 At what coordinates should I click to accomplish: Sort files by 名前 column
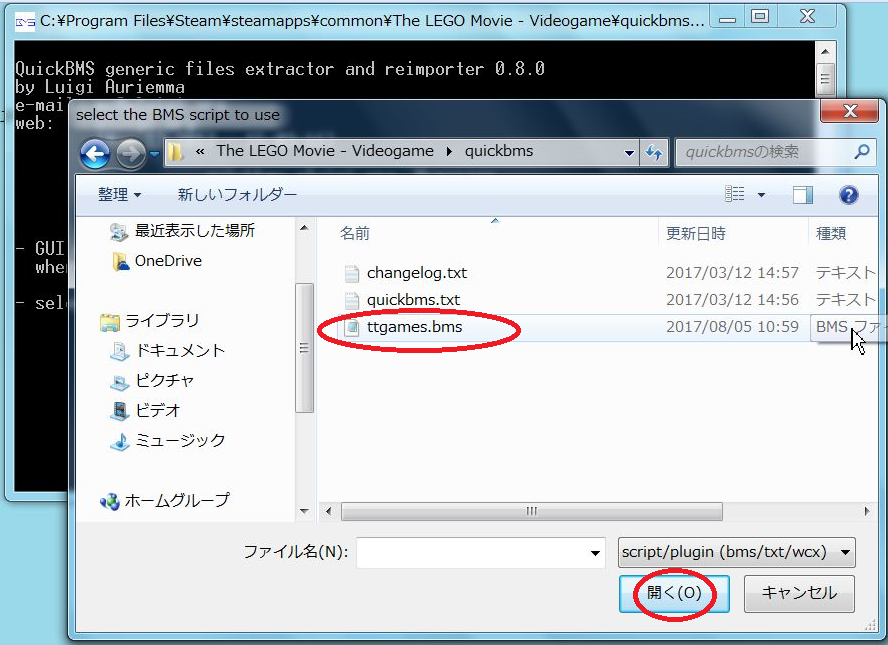pyautogui.click(x=355, y=233)
